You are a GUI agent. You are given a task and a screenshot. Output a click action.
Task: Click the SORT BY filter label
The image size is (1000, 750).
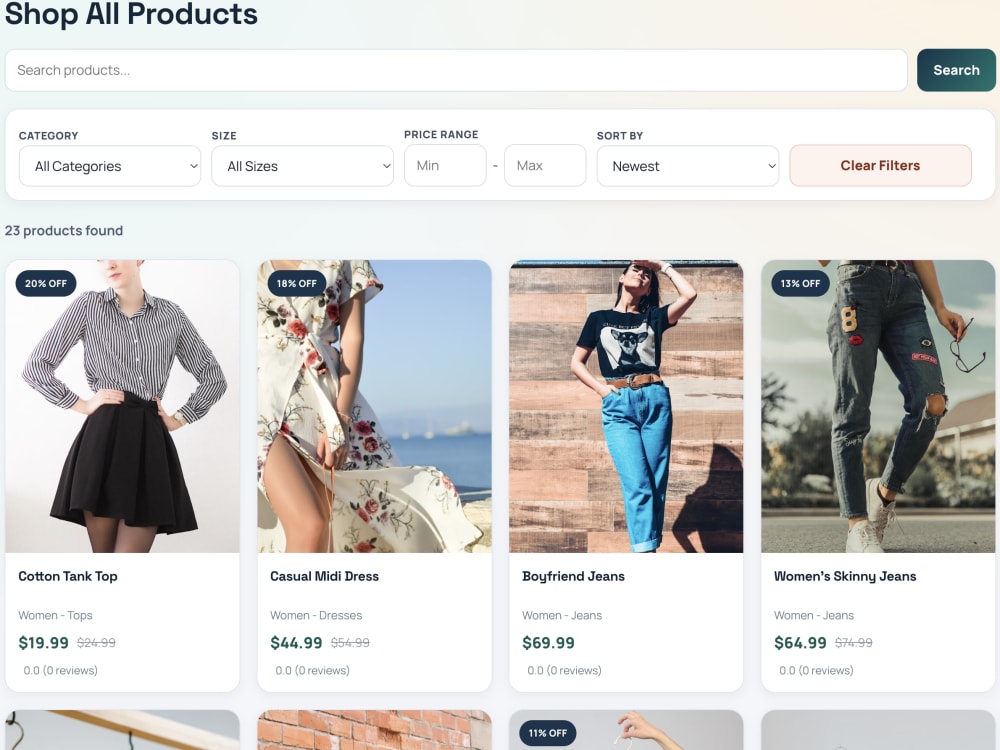click(620, 136)
